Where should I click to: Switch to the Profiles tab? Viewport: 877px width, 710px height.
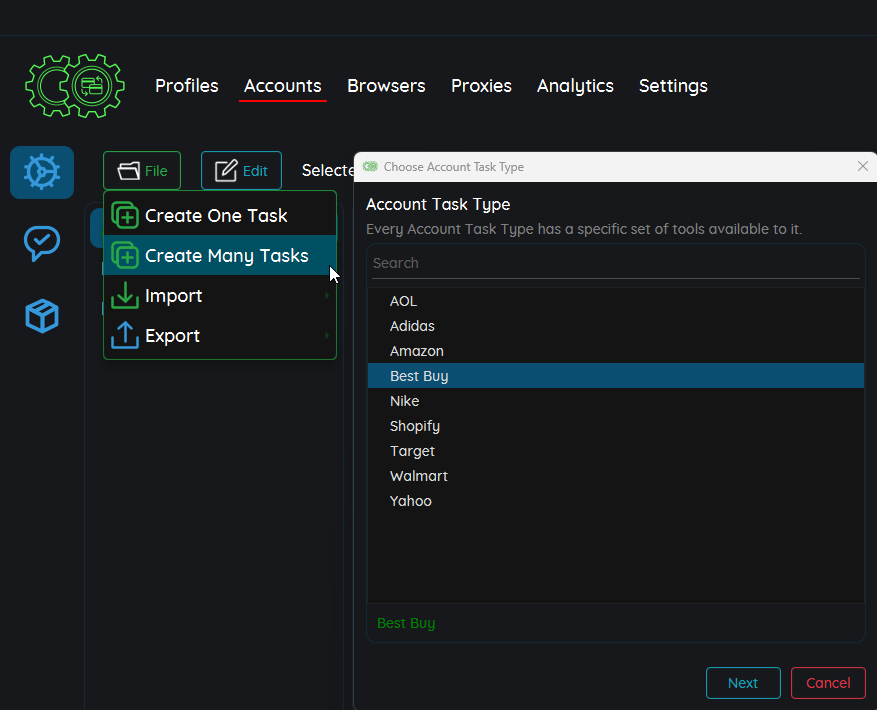coord(186,86)
